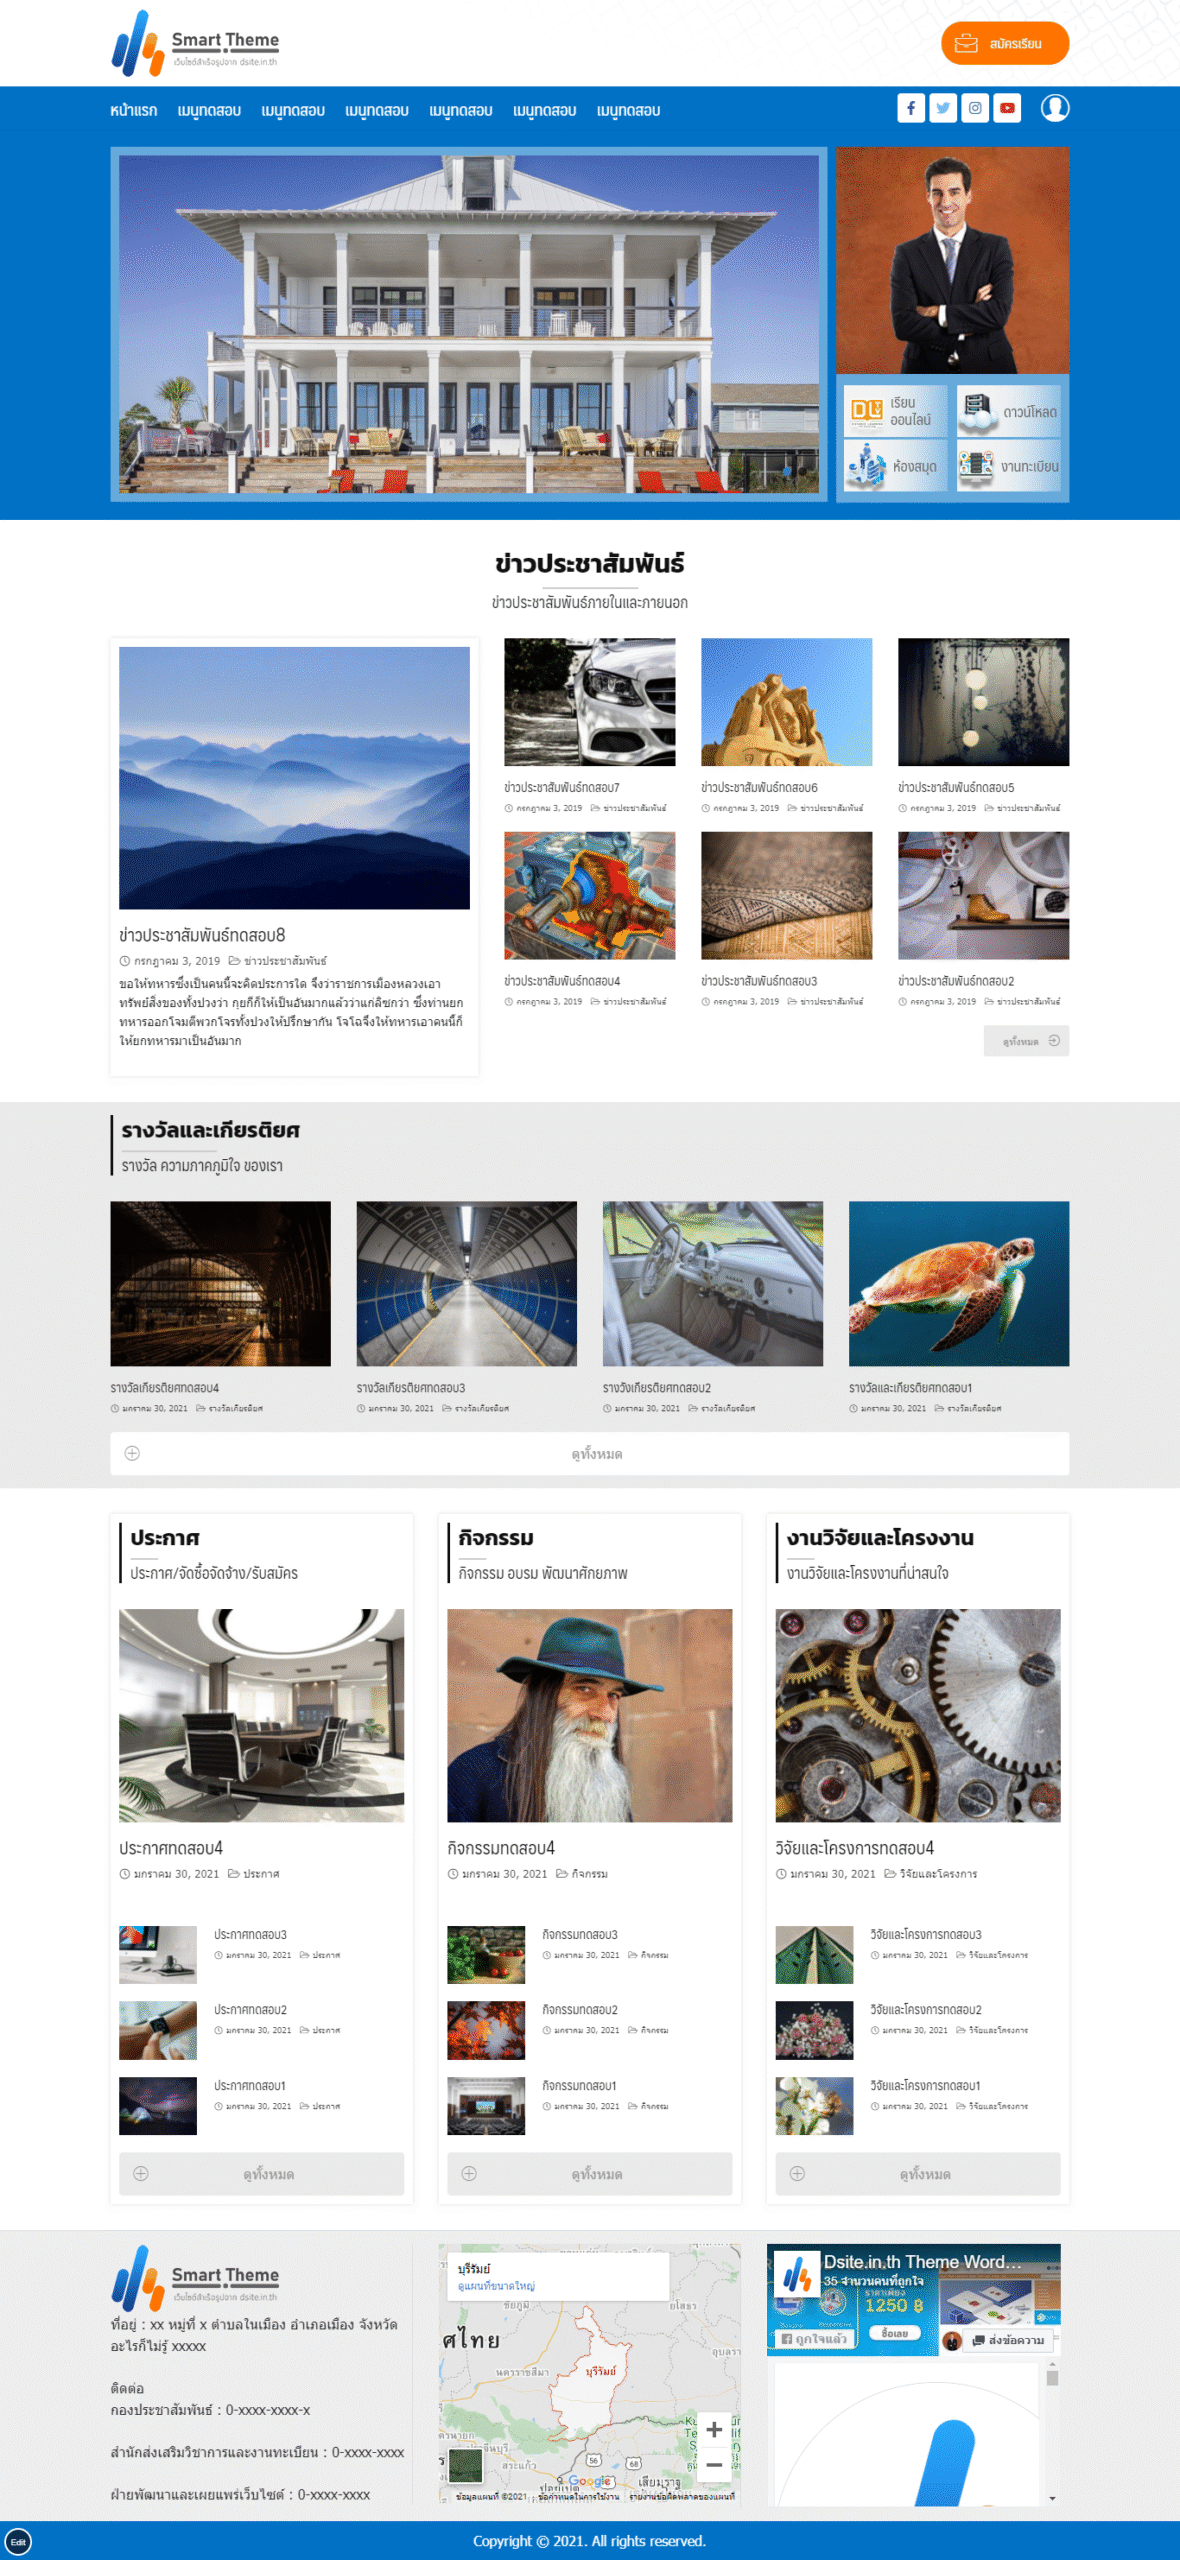This screenshot has height=2560, width=1180.
Task: Select หน้าแรก in the navigation menu
Action: pos(133,110)
